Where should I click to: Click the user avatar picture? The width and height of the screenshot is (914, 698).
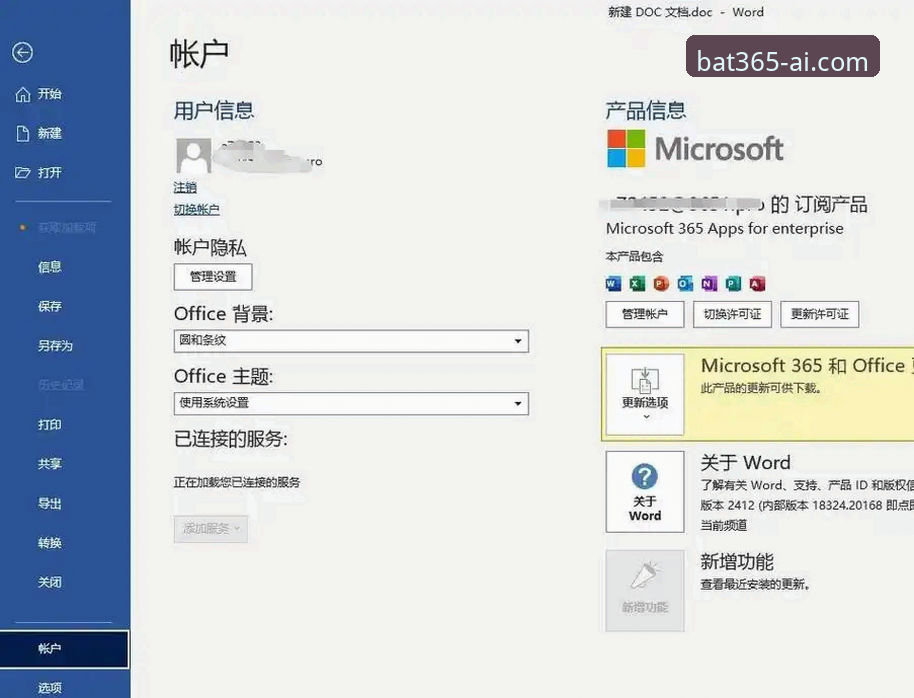194,155
